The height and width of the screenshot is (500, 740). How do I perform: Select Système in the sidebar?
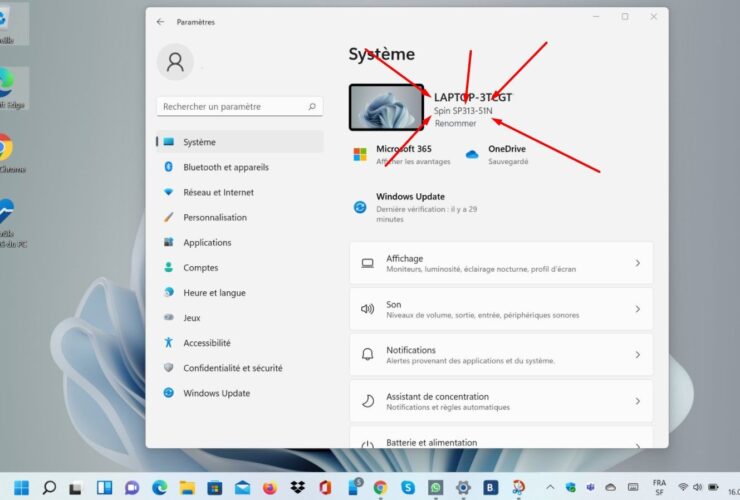tap(240, 142)
